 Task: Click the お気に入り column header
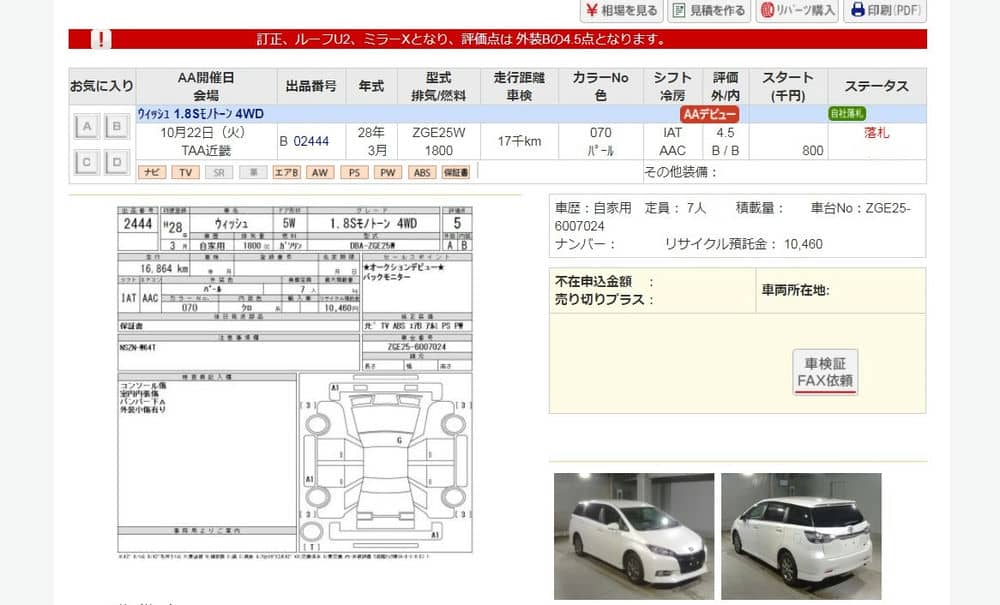[102, 85]
